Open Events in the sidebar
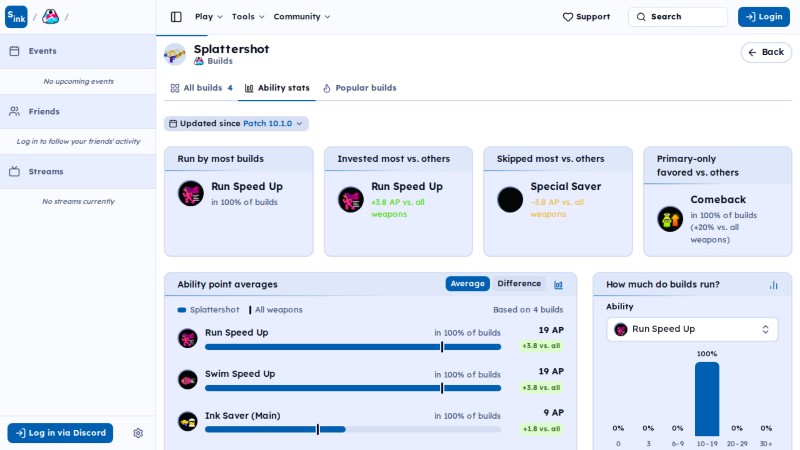The width and height of the screenshot is (800, 450). (78, 51)
